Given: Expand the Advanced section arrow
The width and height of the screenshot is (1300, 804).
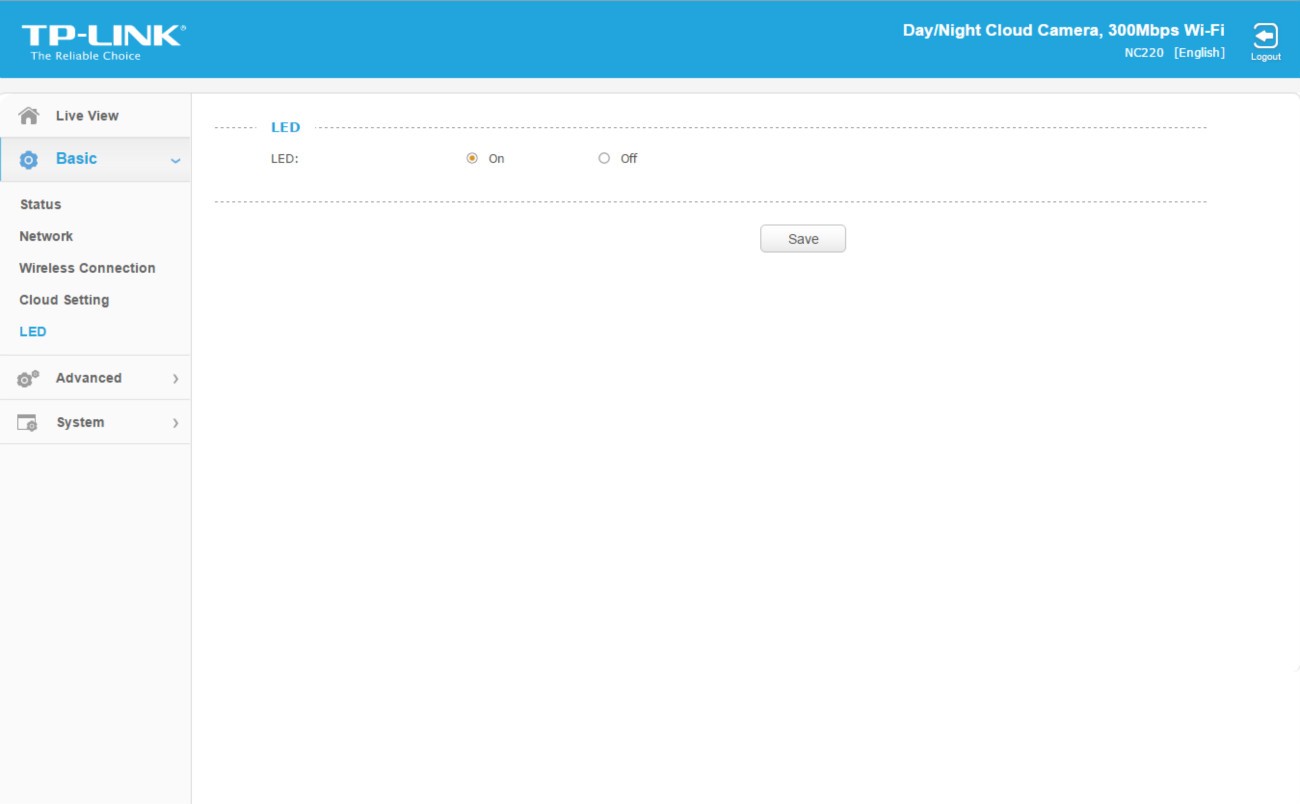Looking at the screenshot, I should (x=175, y=379).
